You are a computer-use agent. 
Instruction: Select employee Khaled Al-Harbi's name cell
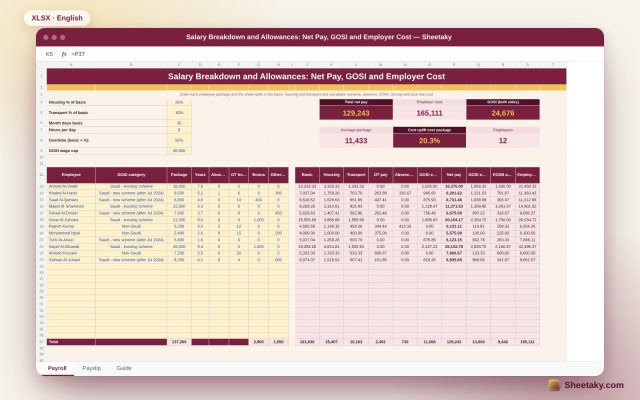[x=71, y=193]
